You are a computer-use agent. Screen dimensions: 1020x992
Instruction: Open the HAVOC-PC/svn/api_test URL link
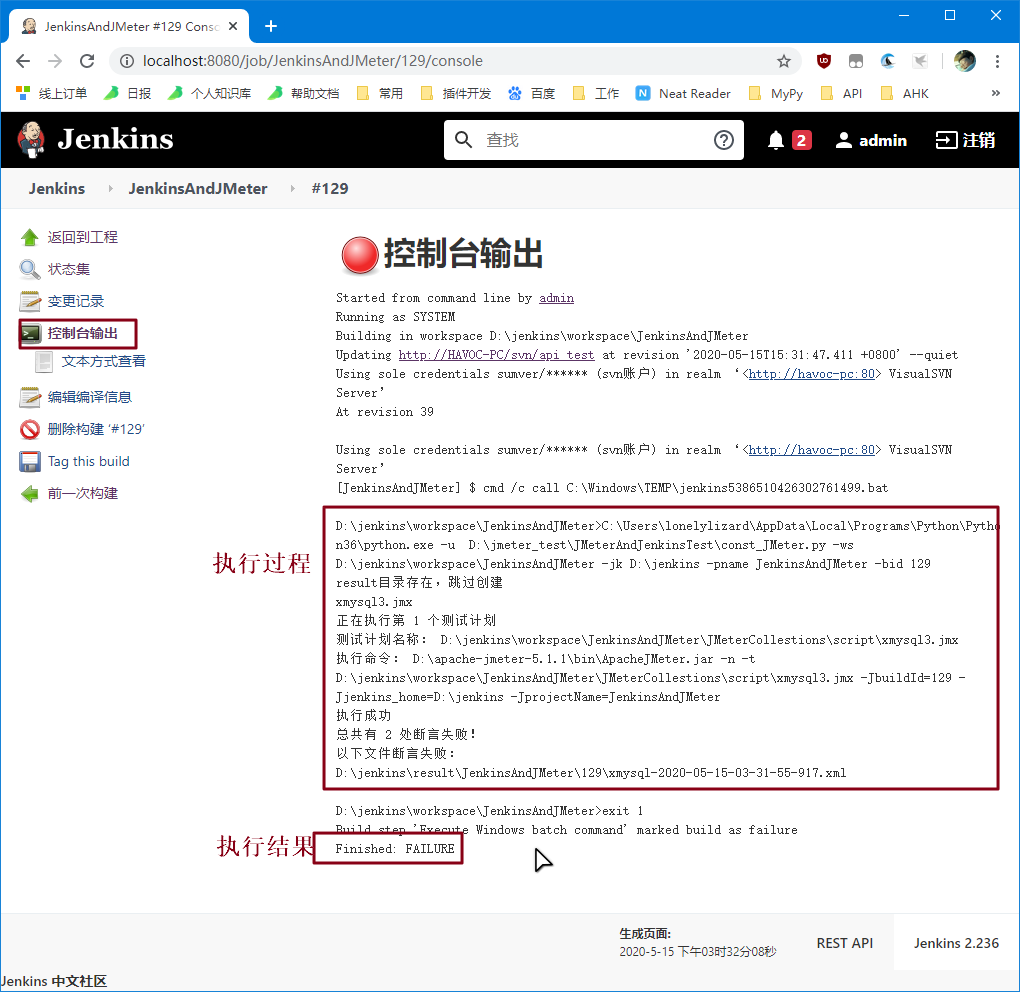click(496, 355)
